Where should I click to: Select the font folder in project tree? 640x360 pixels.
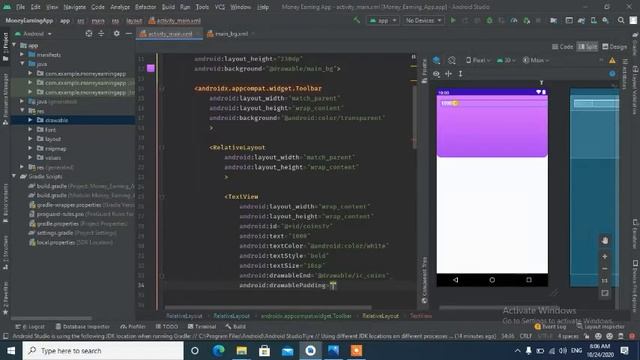(x=50, y=130)
